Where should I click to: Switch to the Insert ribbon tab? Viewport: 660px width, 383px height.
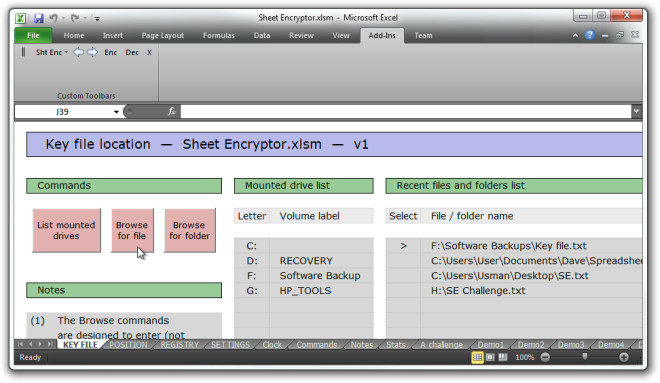[113, 35]
